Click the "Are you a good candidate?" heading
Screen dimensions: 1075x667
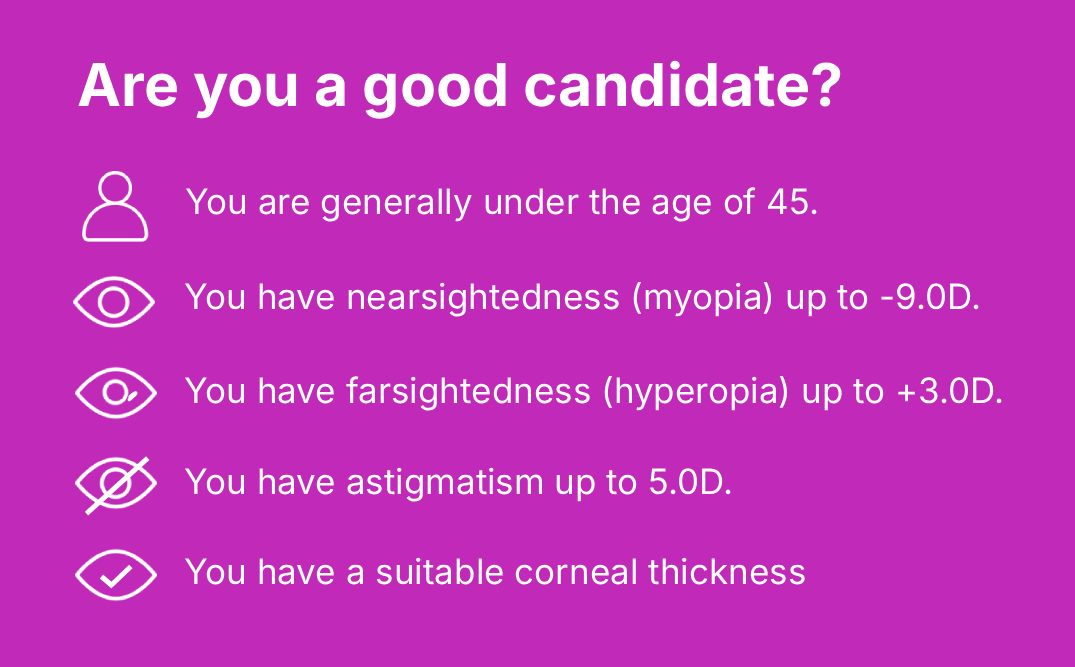click(x=459, y=87)
